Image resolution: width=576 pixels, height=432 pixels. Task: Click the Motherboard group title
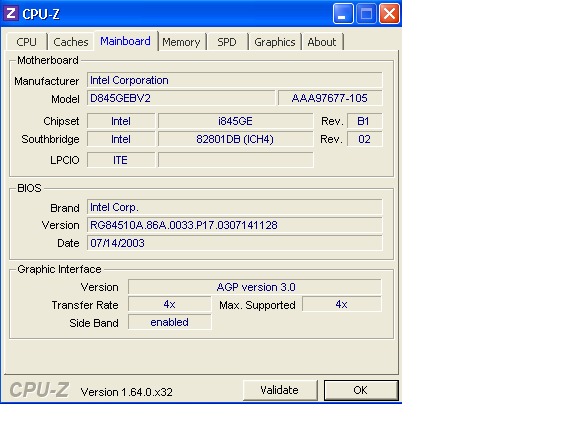click(x=48, y=60)
